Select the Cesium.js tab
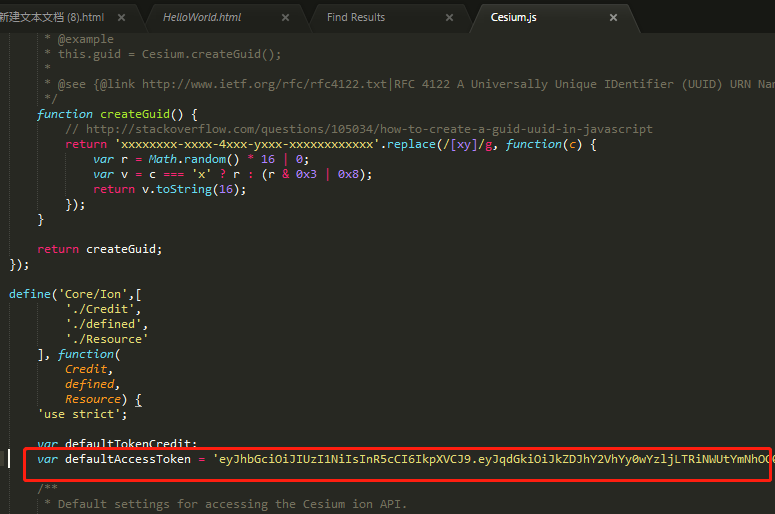The height and width of the screenshot is (514, 775). click(514, 17)
